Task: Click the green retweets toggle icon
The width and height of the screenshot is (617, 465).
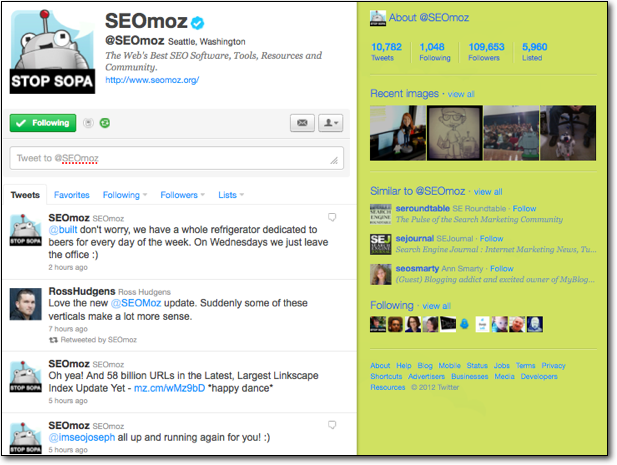Action: [x=105, y=123]
